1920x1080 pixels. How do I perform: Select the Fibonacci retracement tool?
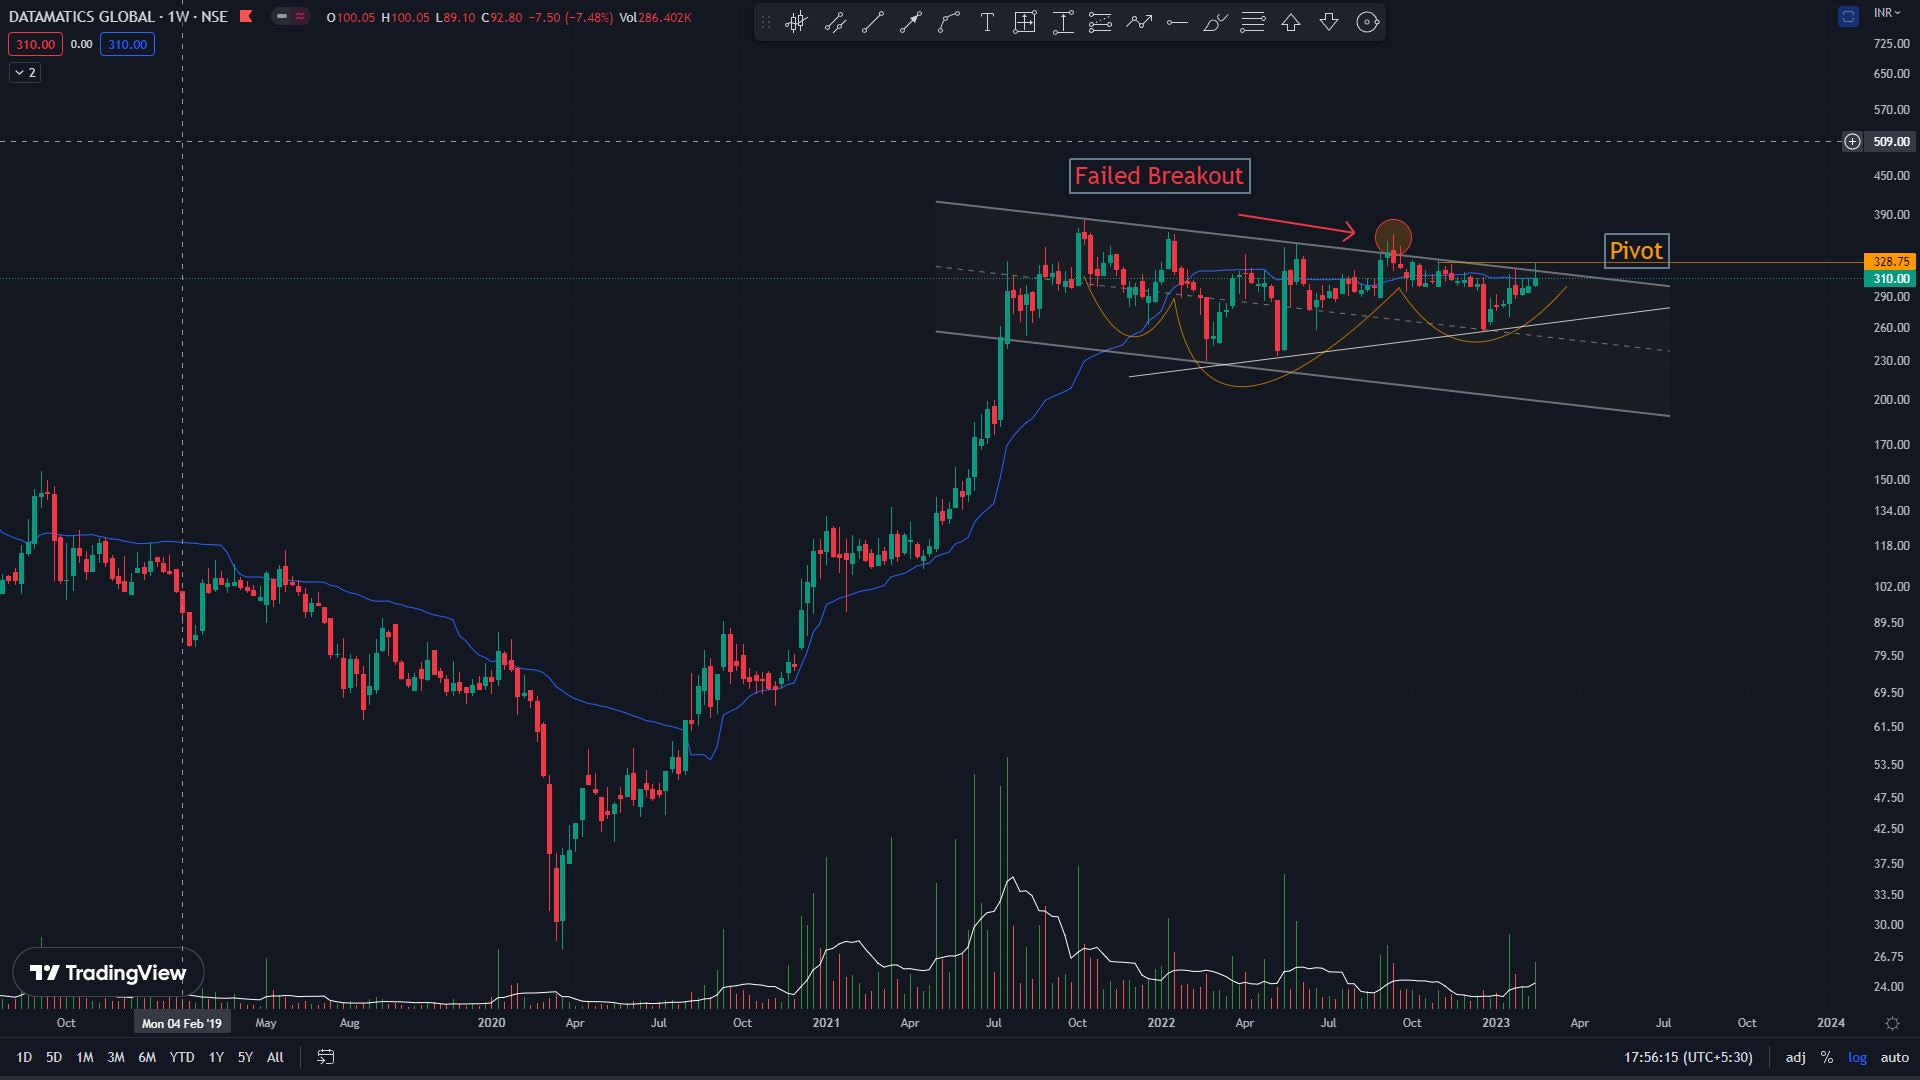pos(1100,22)
